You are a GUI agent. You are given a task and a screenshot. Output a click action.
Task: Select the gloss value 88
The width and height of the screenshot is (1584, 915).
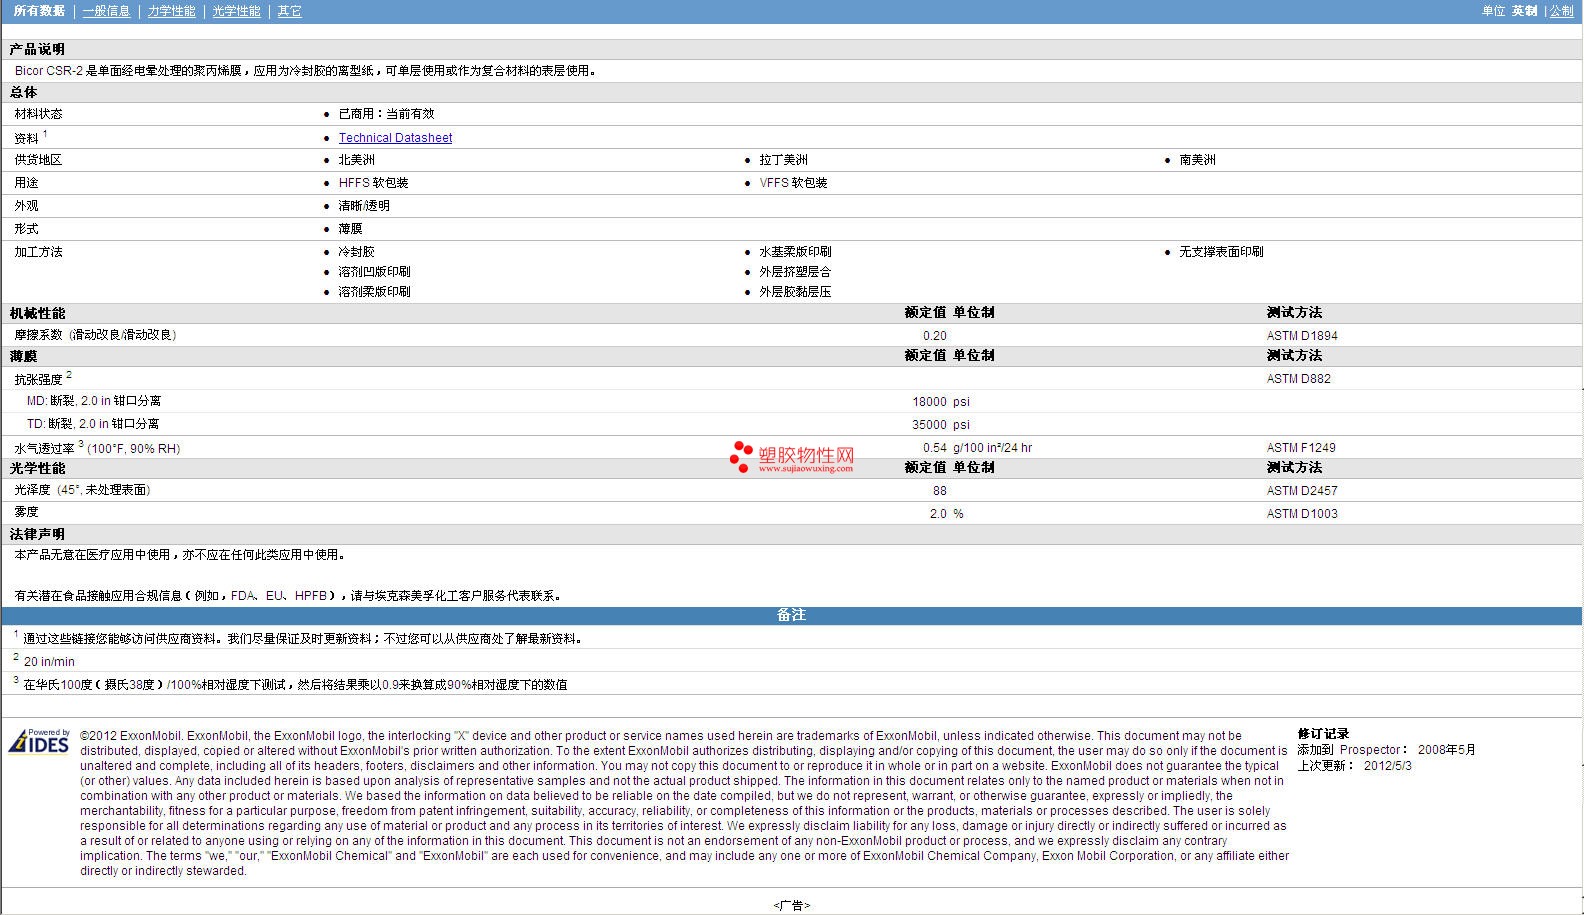point(940,491)
